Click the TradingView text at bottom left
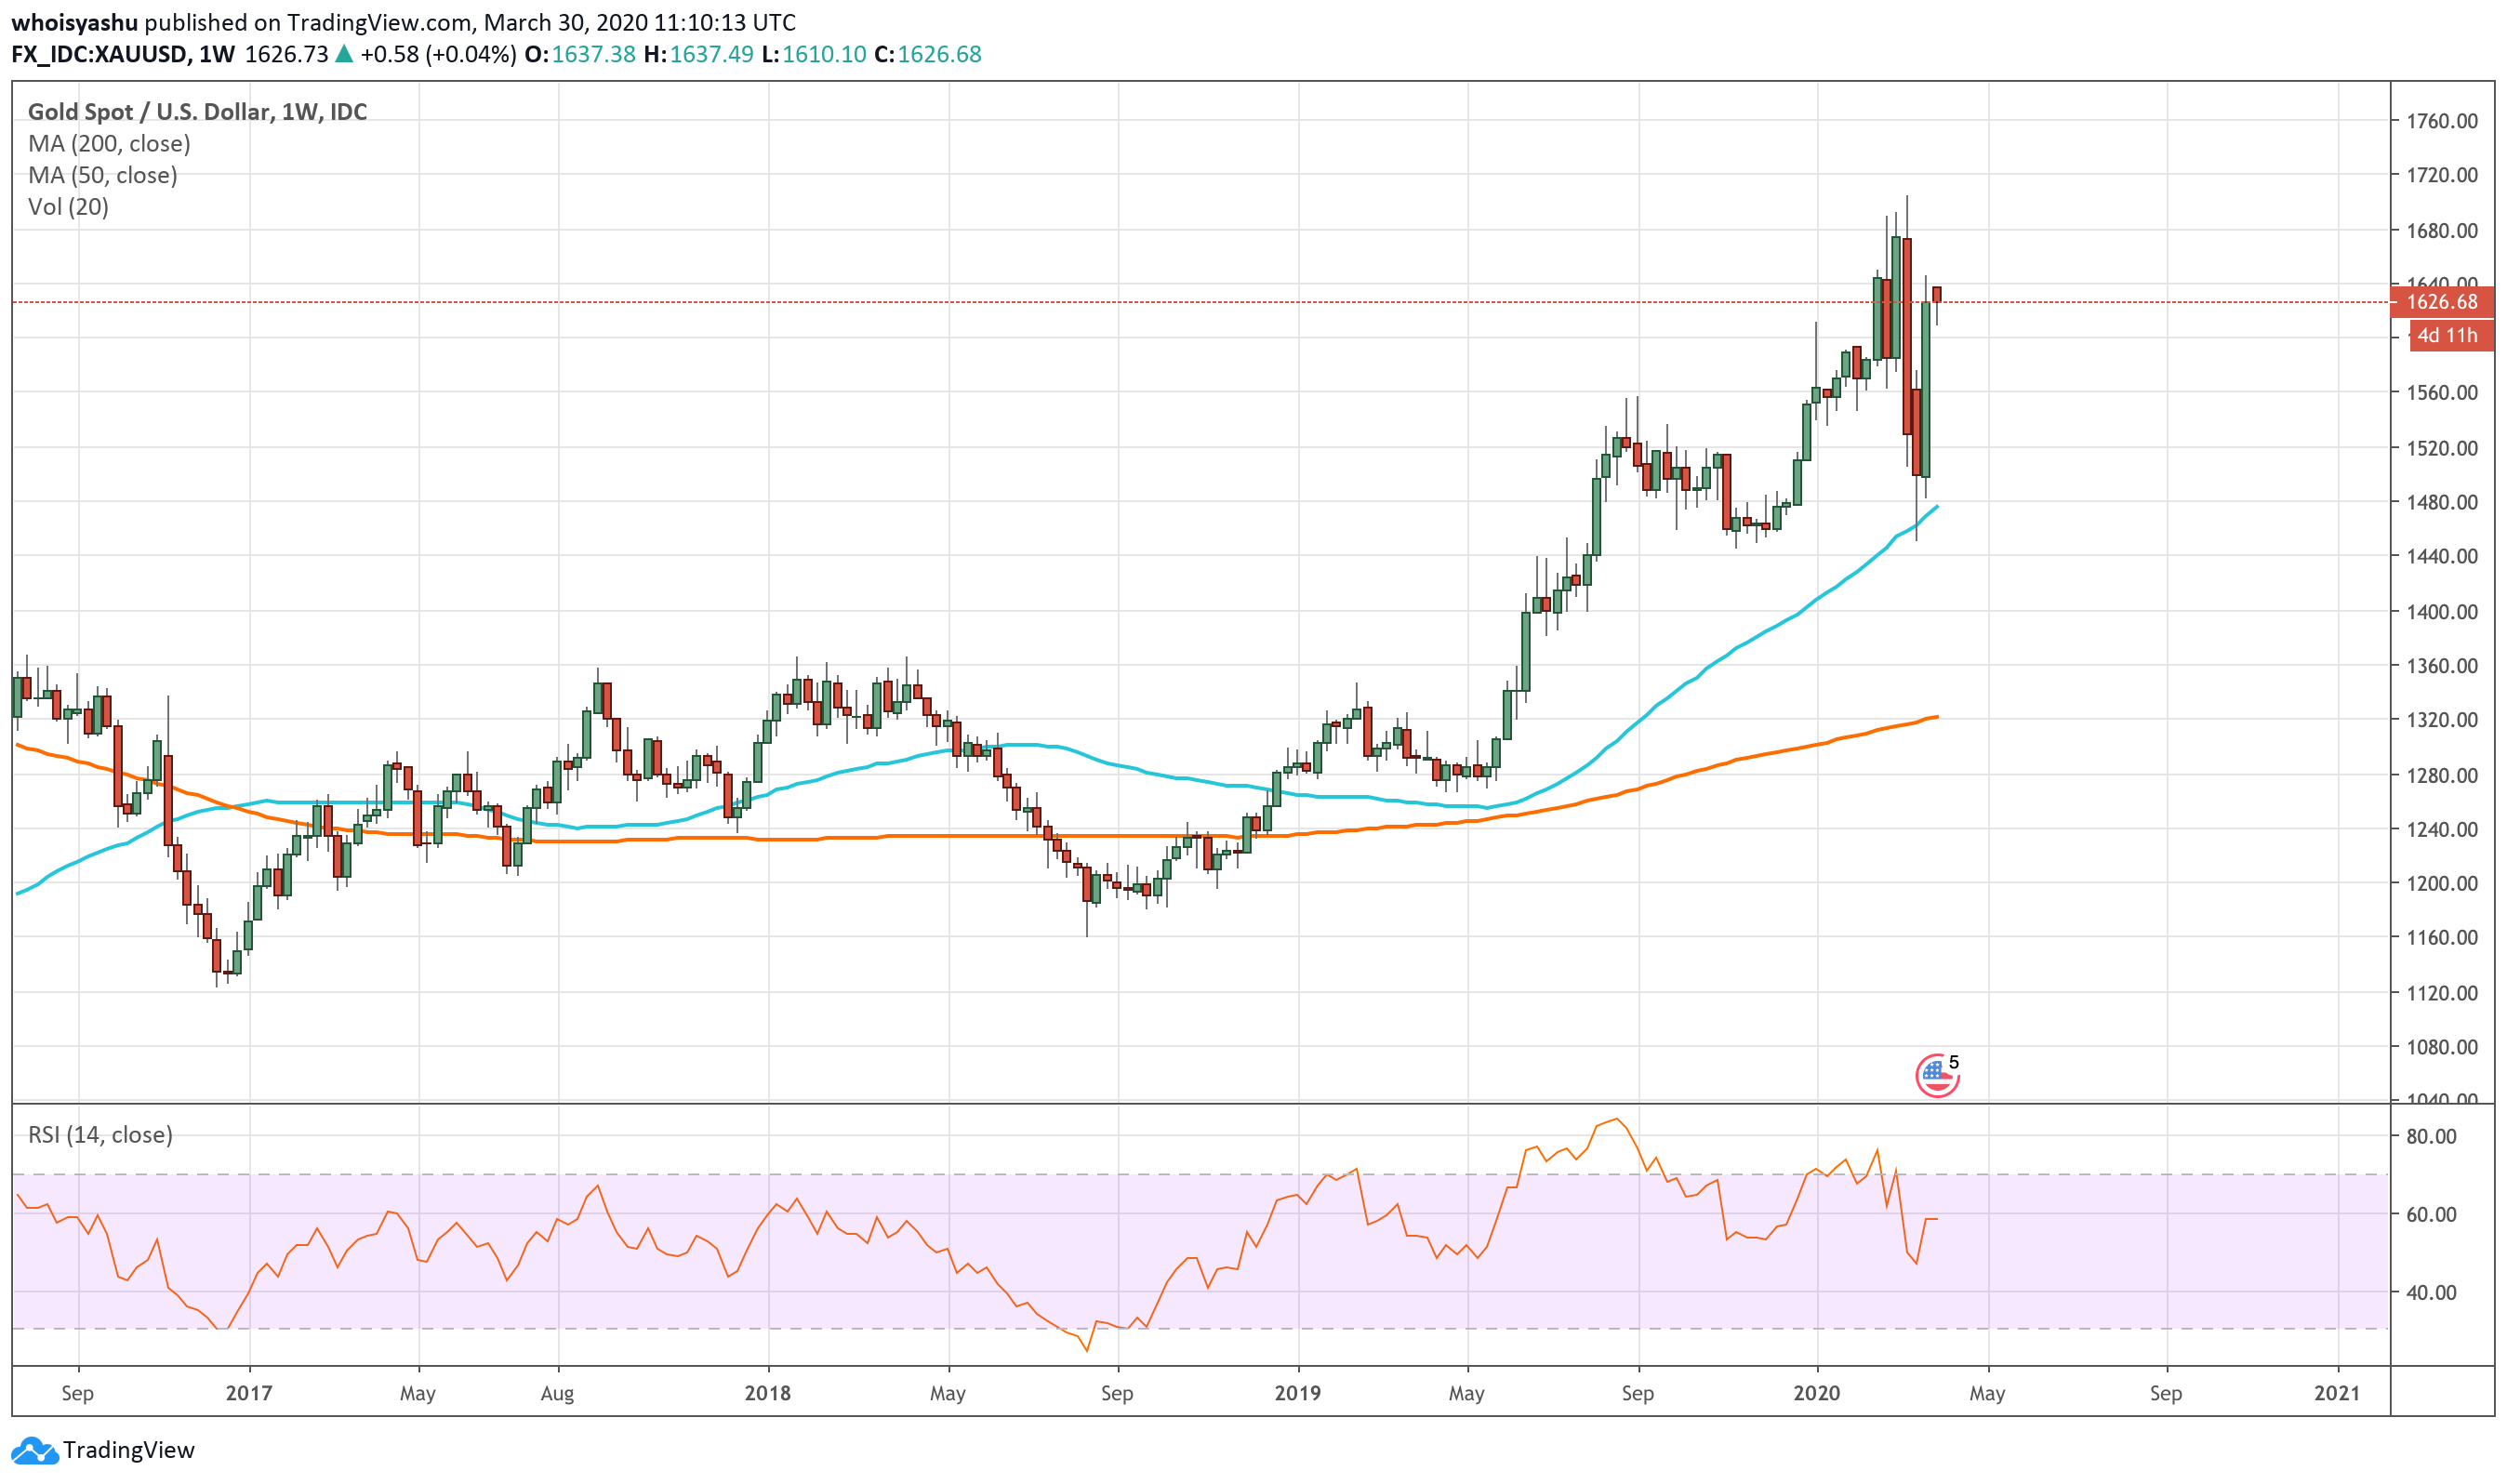The width and height of the screenshot is (2507, 1484). (x=128, y=1450)
